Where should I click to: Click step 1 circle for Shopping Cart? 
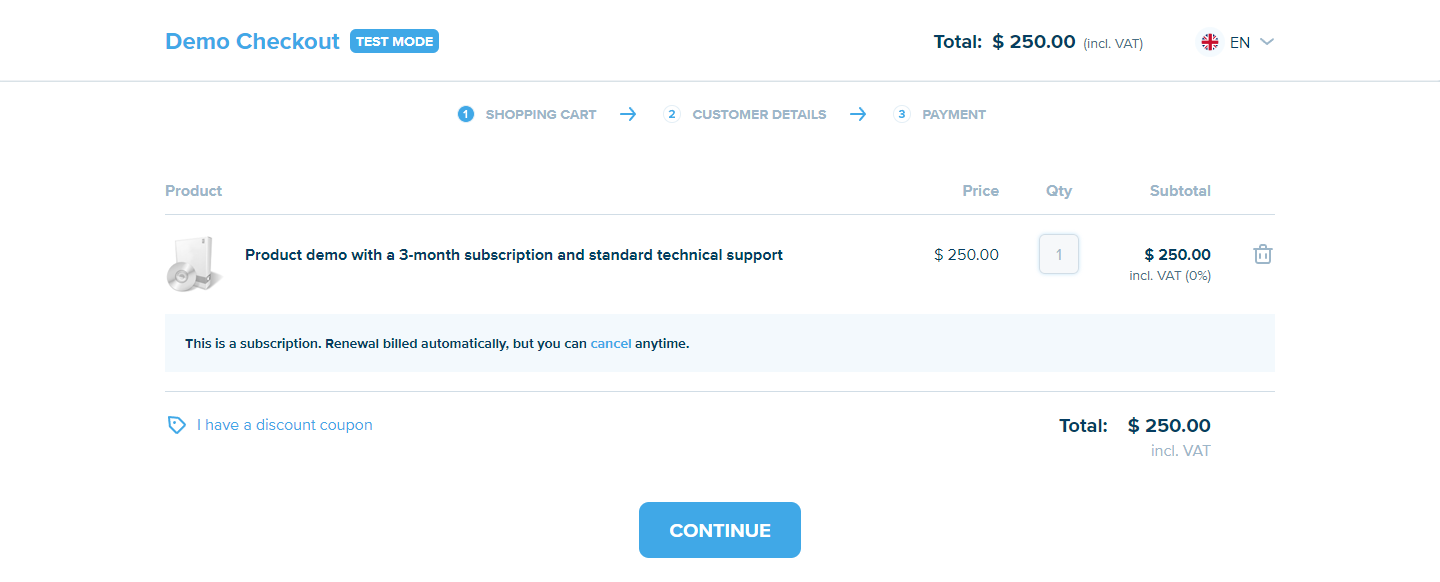pyautogui.click(x=465, y=114)
